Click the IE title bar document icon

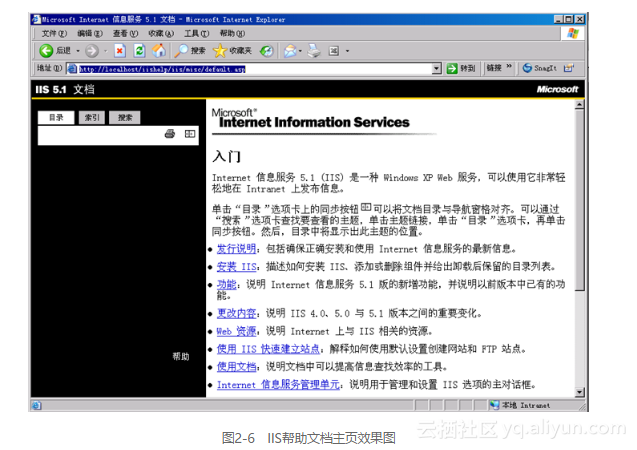37,19
